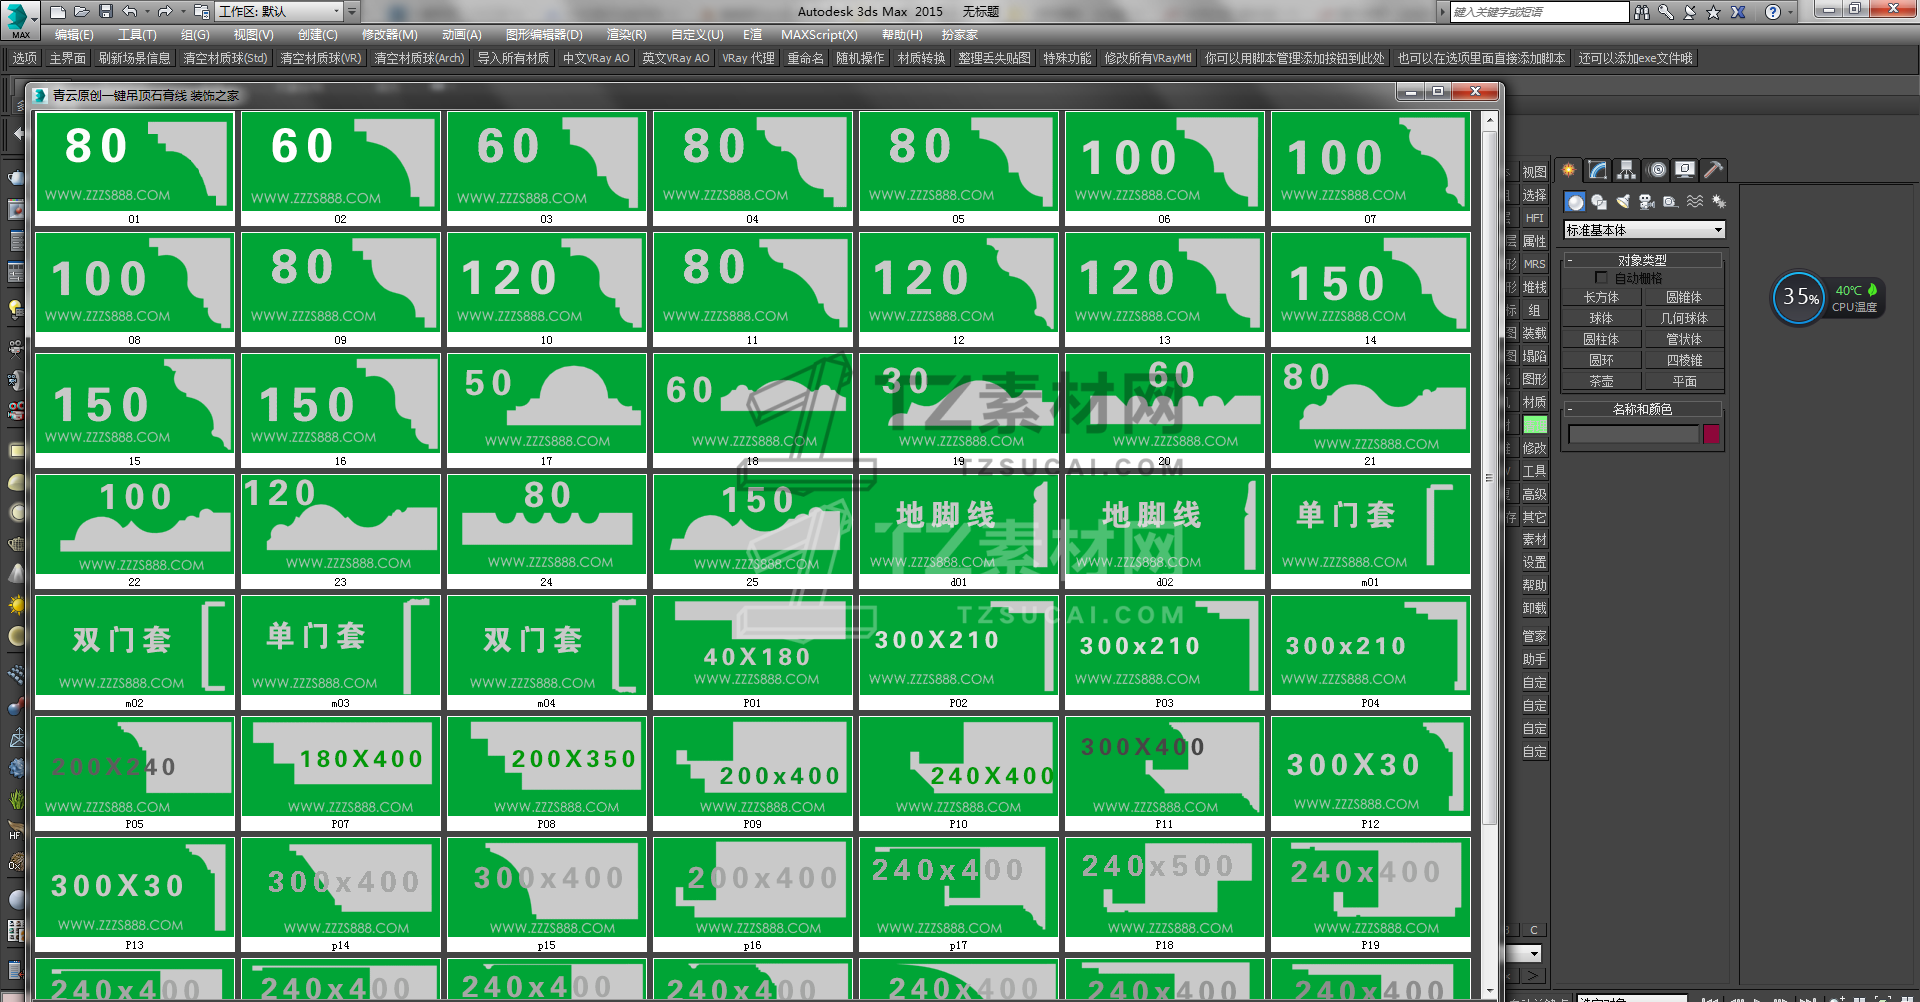Select the Lights category icon
The image size is (1920, 1002).
[x=1623, y=202]
